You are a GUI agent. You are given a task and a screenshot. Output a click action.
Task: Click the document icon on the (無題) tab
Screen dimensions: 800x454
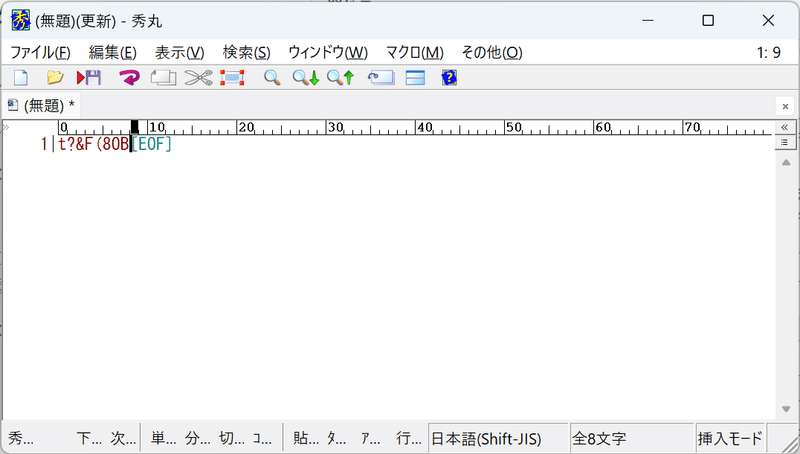[13, 105]
